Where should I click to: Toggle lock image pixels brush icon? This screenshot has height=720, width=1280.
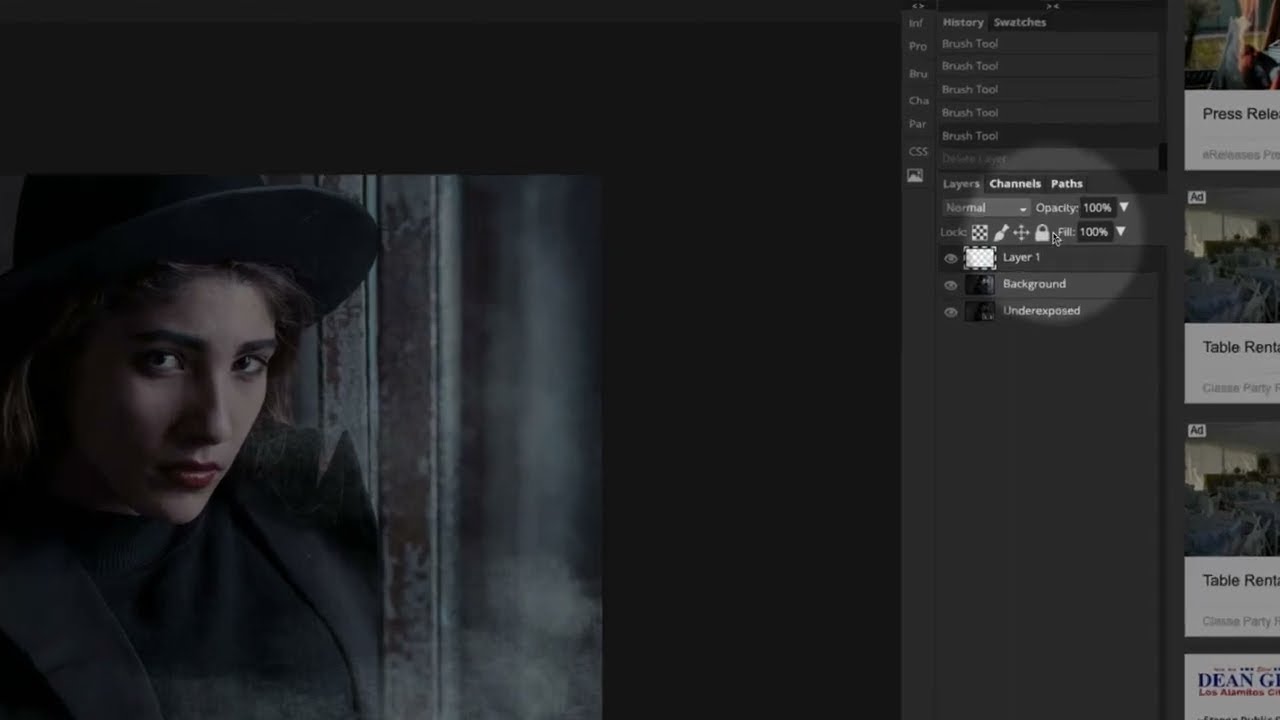point(1001,232)
